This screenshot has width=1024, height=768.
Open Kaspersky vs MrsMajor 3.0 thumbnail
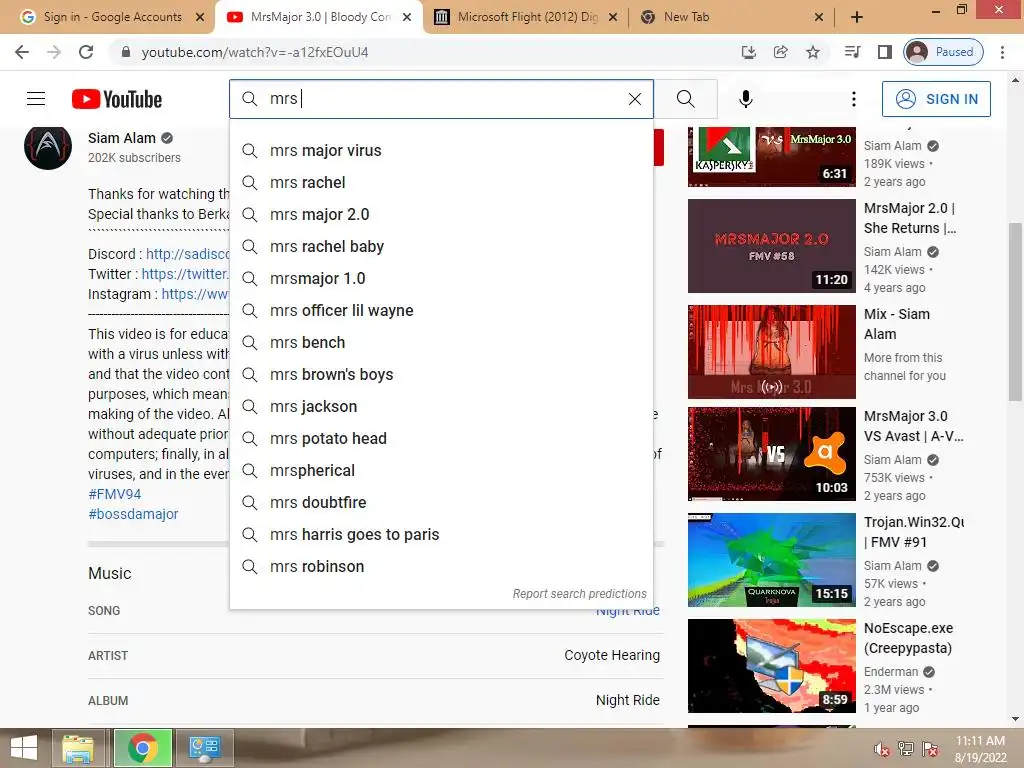(x=771, y=157)
